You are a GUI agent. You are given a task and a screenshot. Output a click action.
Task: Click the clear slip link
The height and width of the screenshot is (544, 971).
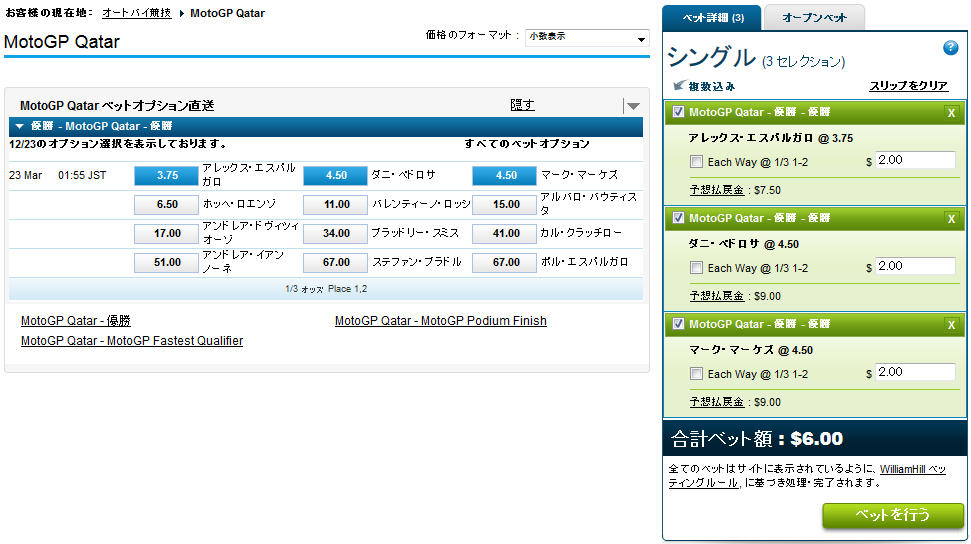point(907,87)
